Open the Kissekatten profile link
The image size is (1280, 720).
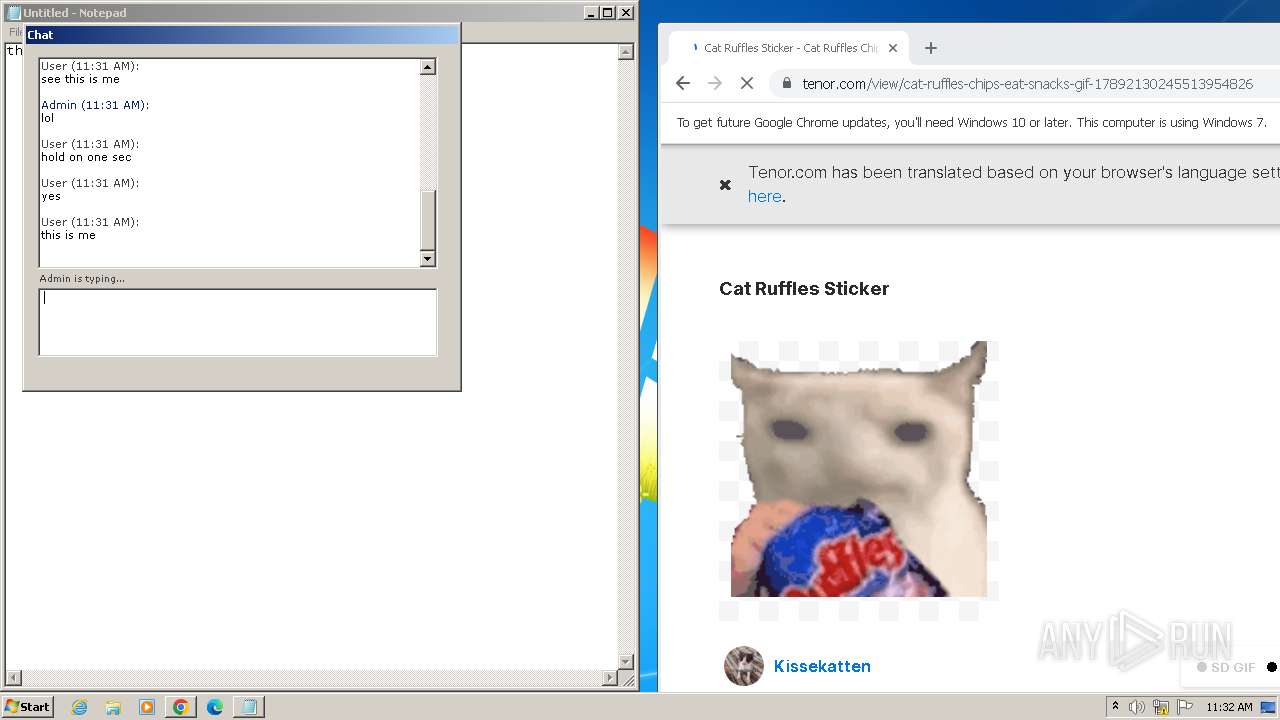[x=822, y=666]
